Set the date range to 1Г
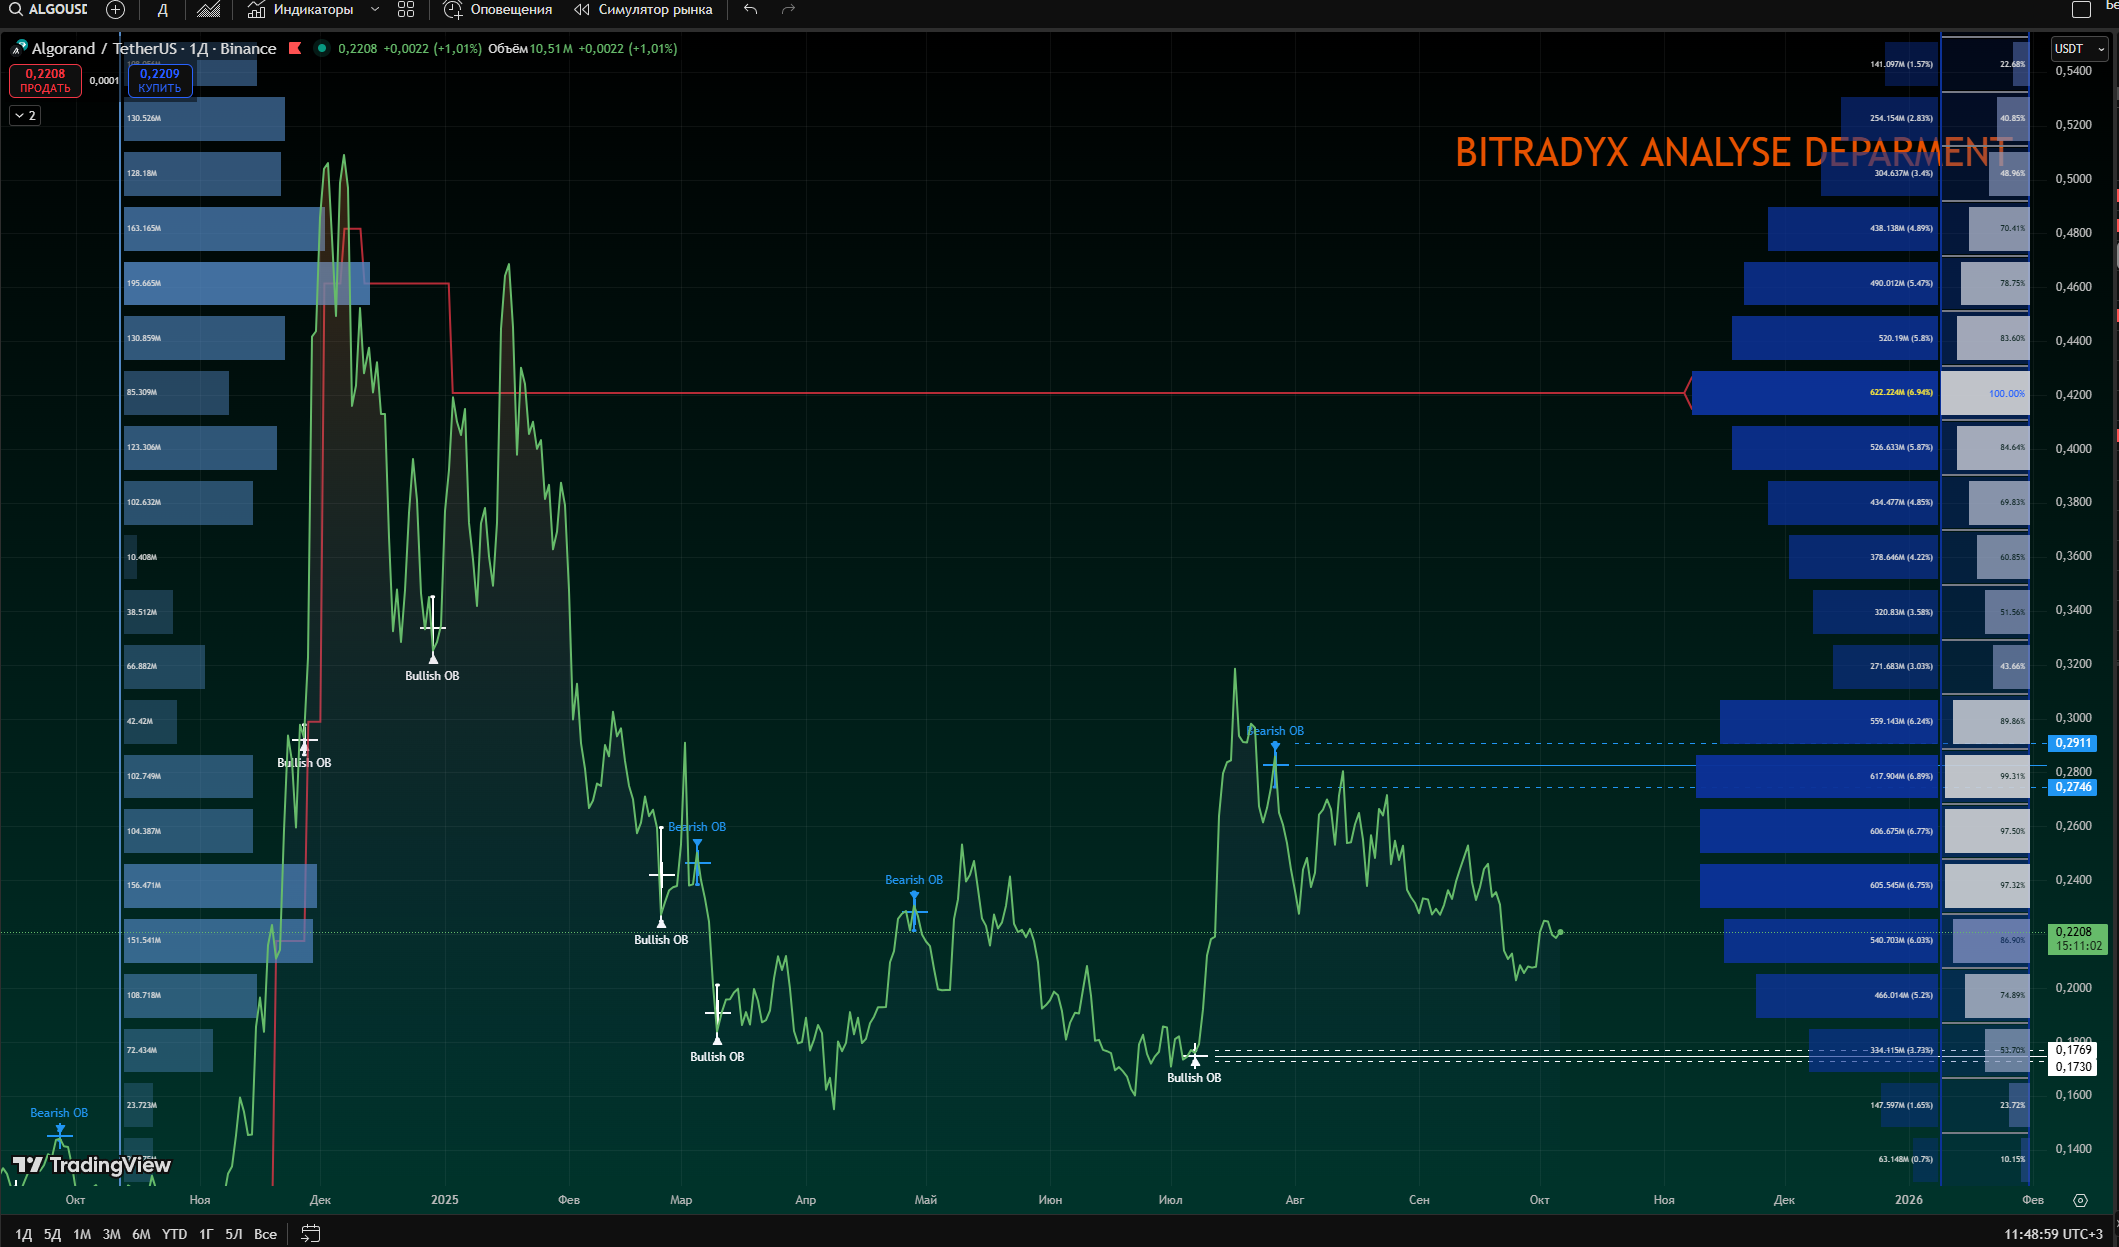The width and height of the screenshot is (2119, 1247). click(206, 1234)
